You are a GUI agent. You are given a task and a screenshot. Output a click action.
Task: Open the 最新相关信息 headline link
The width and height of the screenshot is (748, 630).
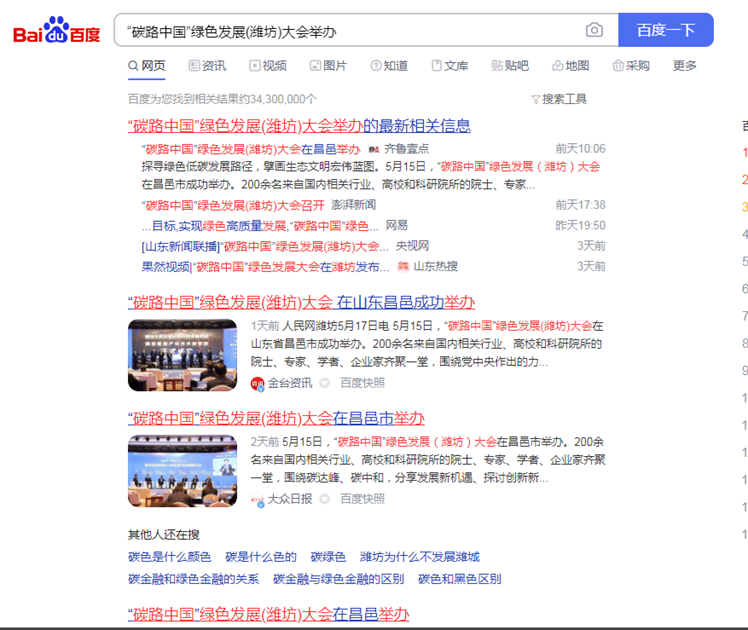pos(299,126)
